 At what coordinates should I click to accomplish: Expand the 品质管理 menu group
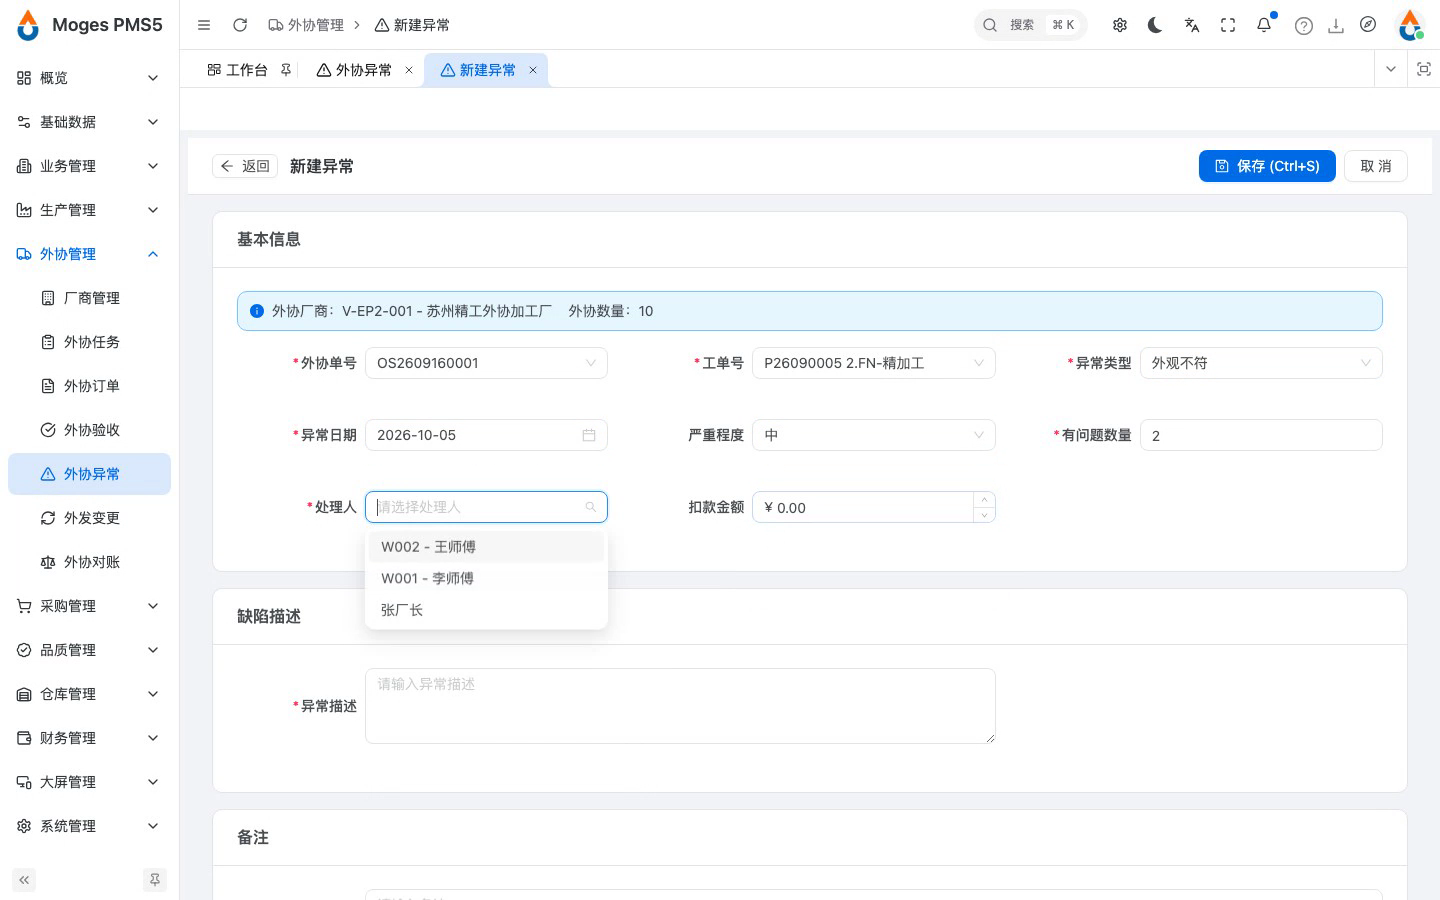(x=90, y=650)
